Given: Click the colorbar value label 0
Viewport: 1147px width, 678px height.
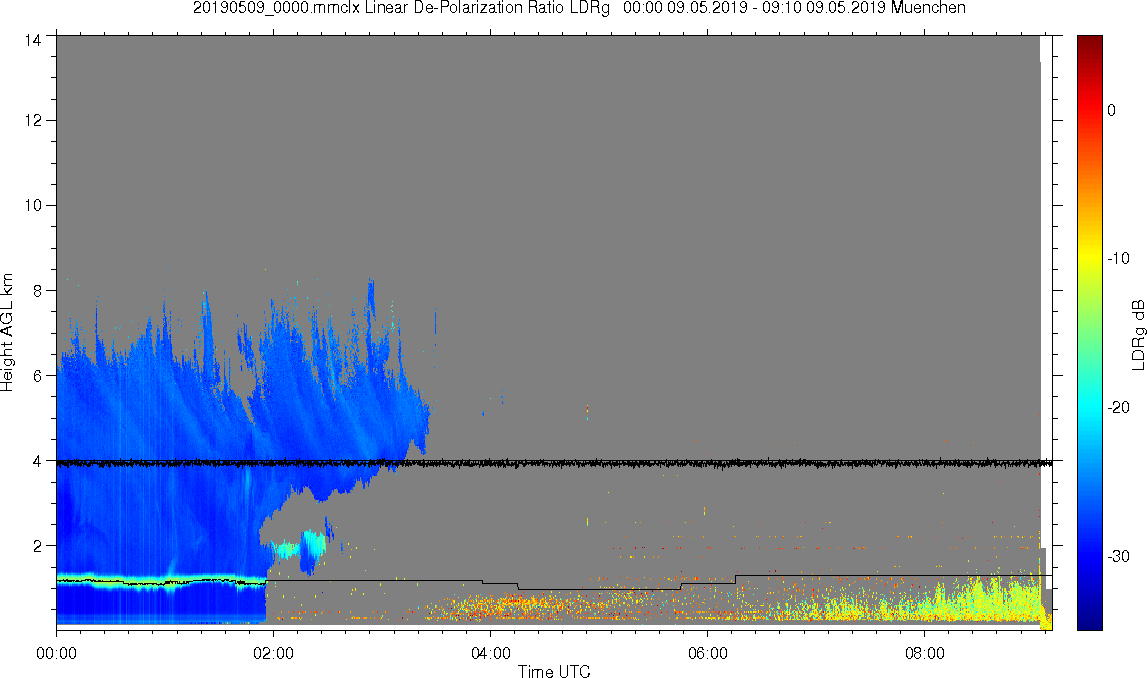Looking at the screenshot, I should tap(1112, 110).
